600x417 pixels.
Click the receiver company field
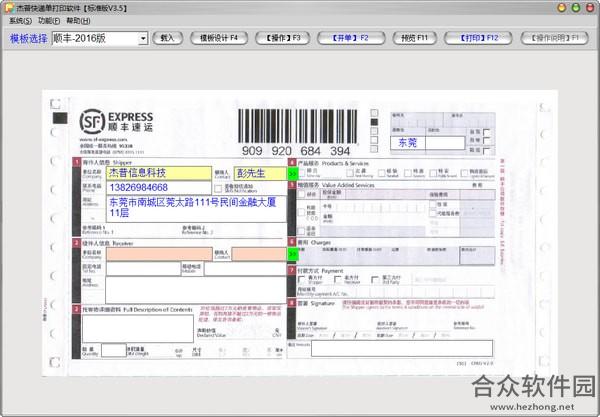[x=159, y=254]
